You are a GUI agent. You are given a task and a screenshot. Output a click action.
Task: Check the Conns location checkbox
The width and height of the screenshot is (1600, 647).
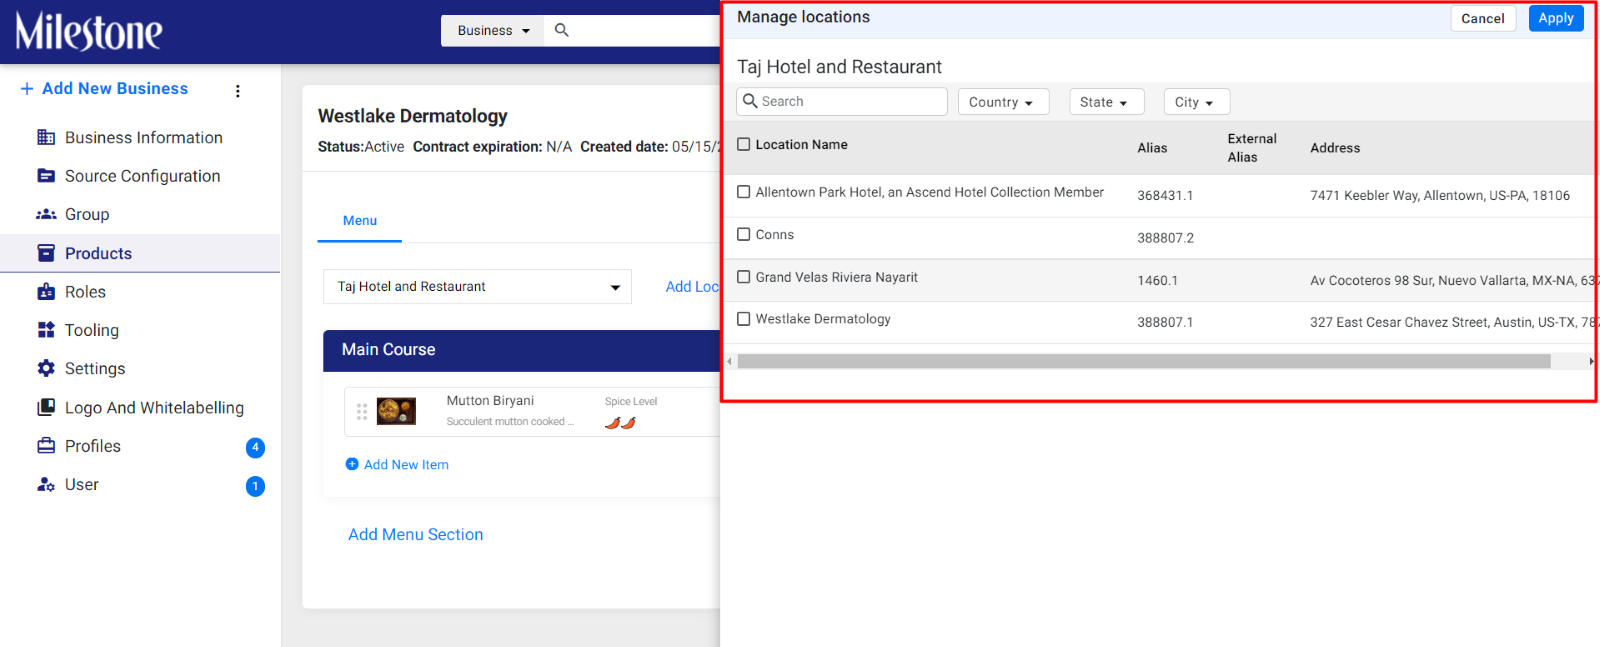click(743, 234)
